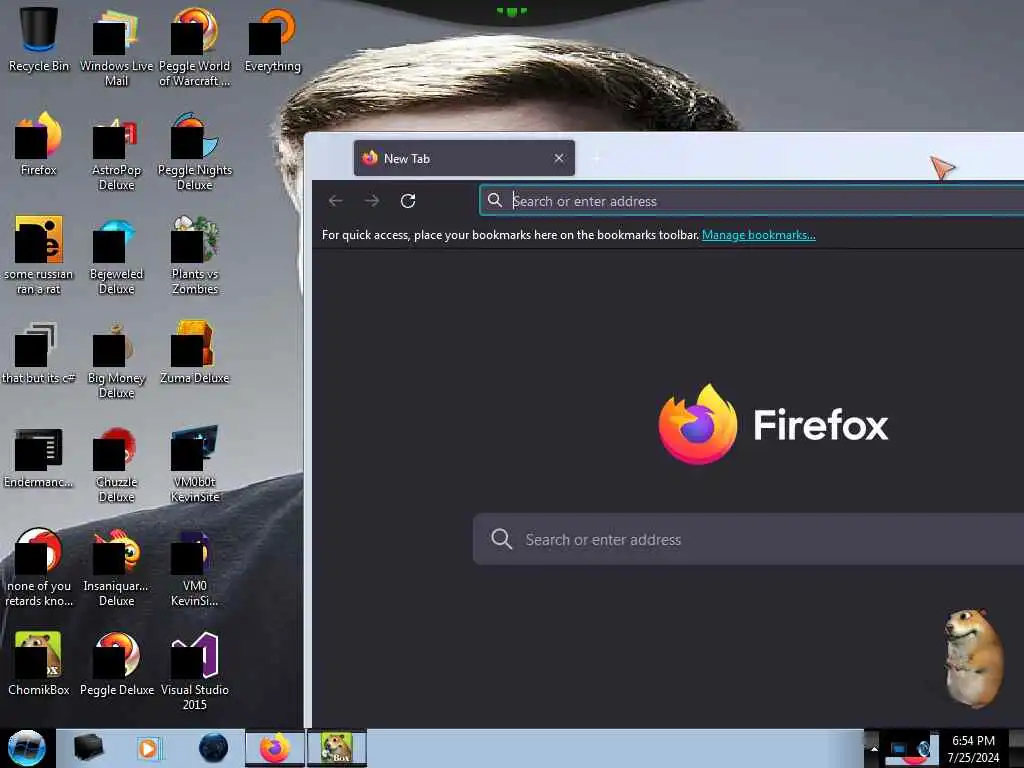Screen dimensions: 1024x768
Task: Open the Insaniquar... Deluxe desktop icon
Action: [116, 567]
